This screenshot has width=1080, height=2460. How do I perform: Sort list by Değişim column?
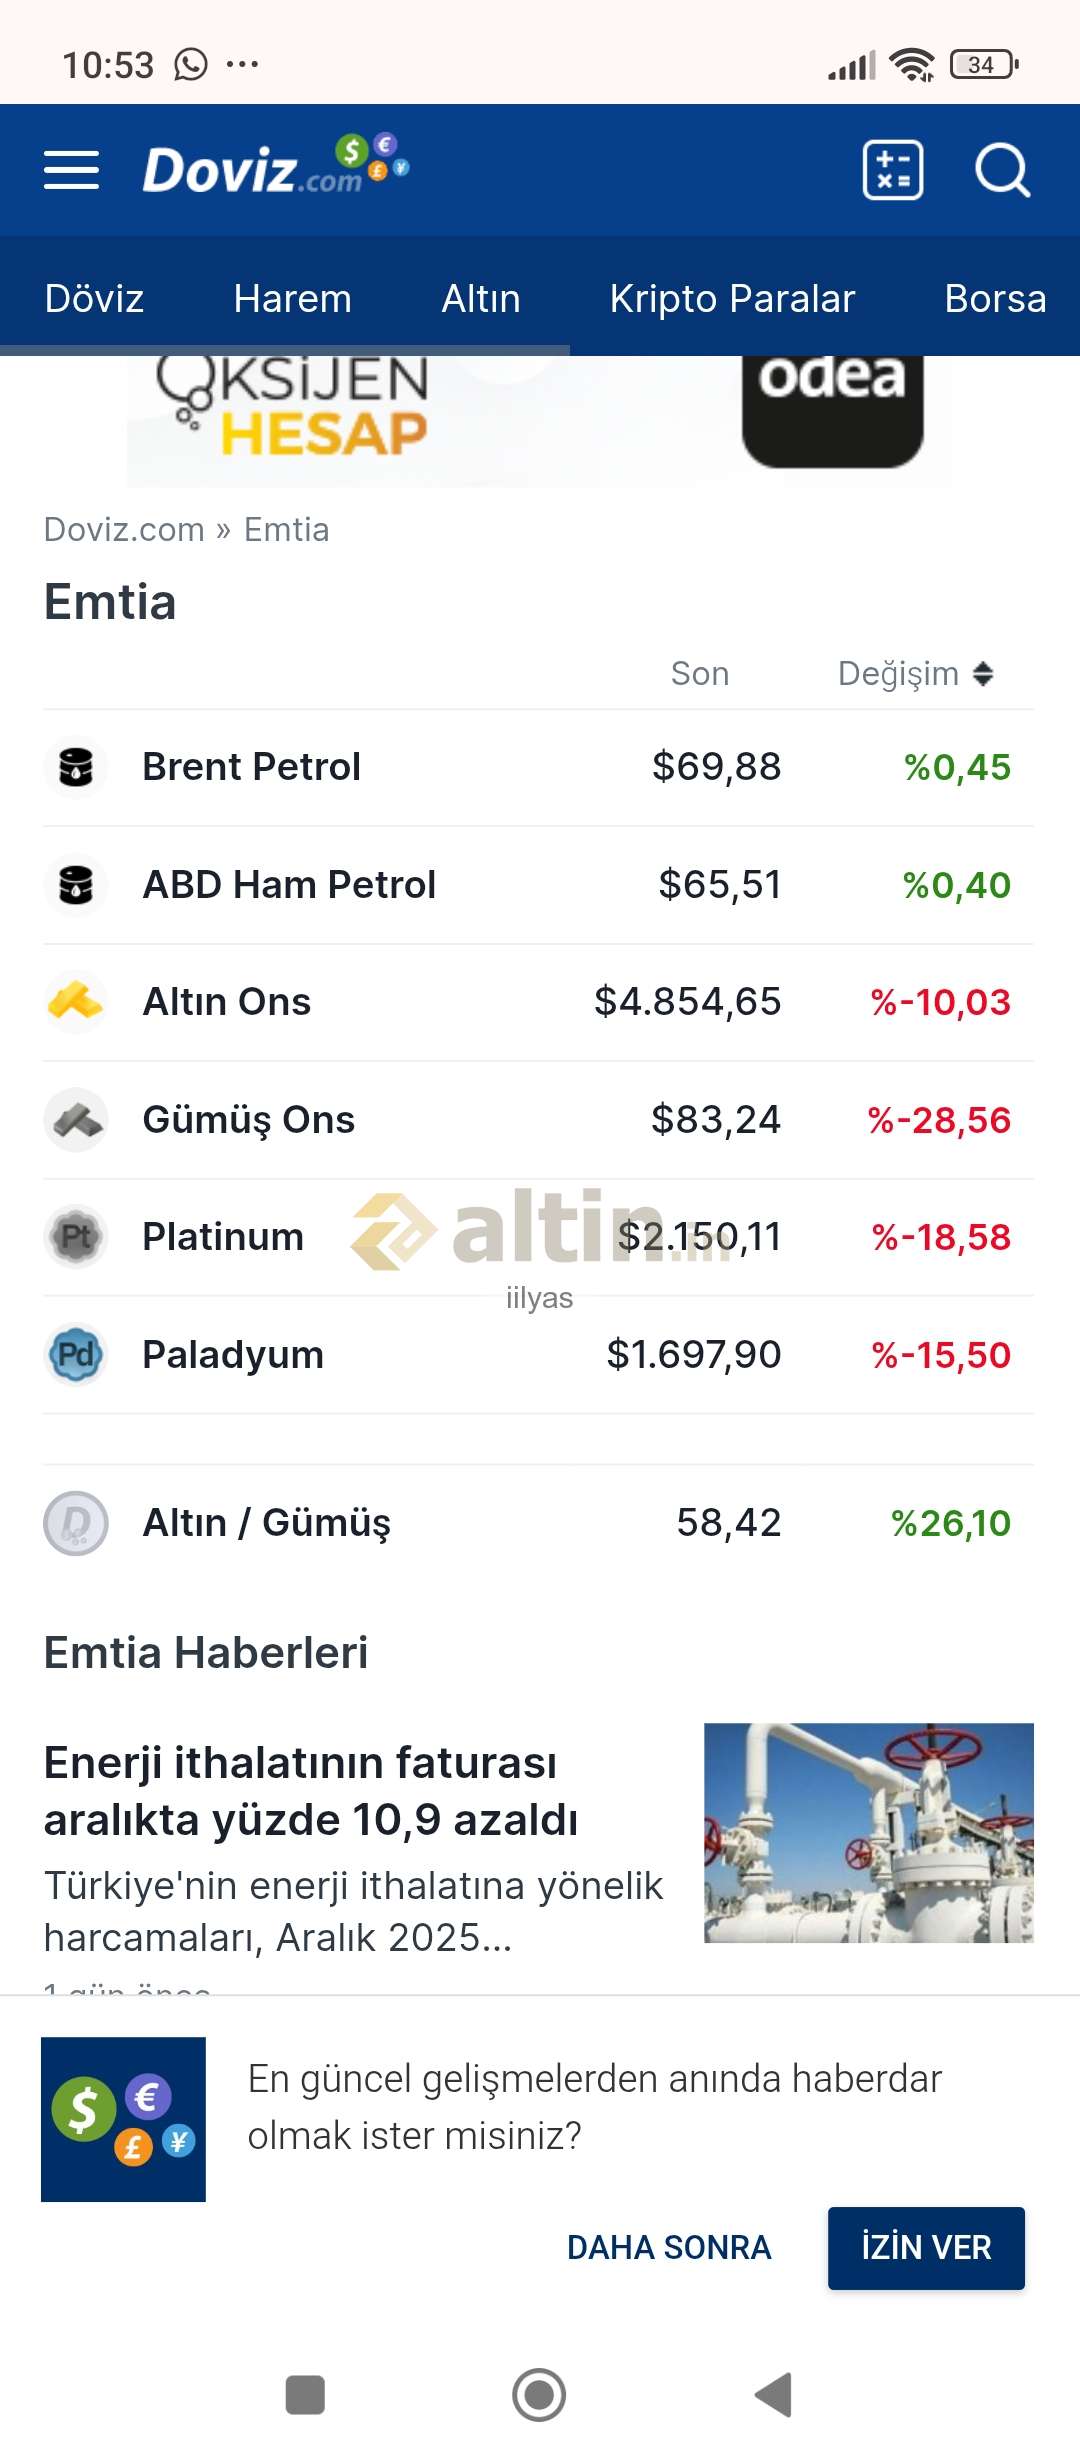(x=915, y=674)
